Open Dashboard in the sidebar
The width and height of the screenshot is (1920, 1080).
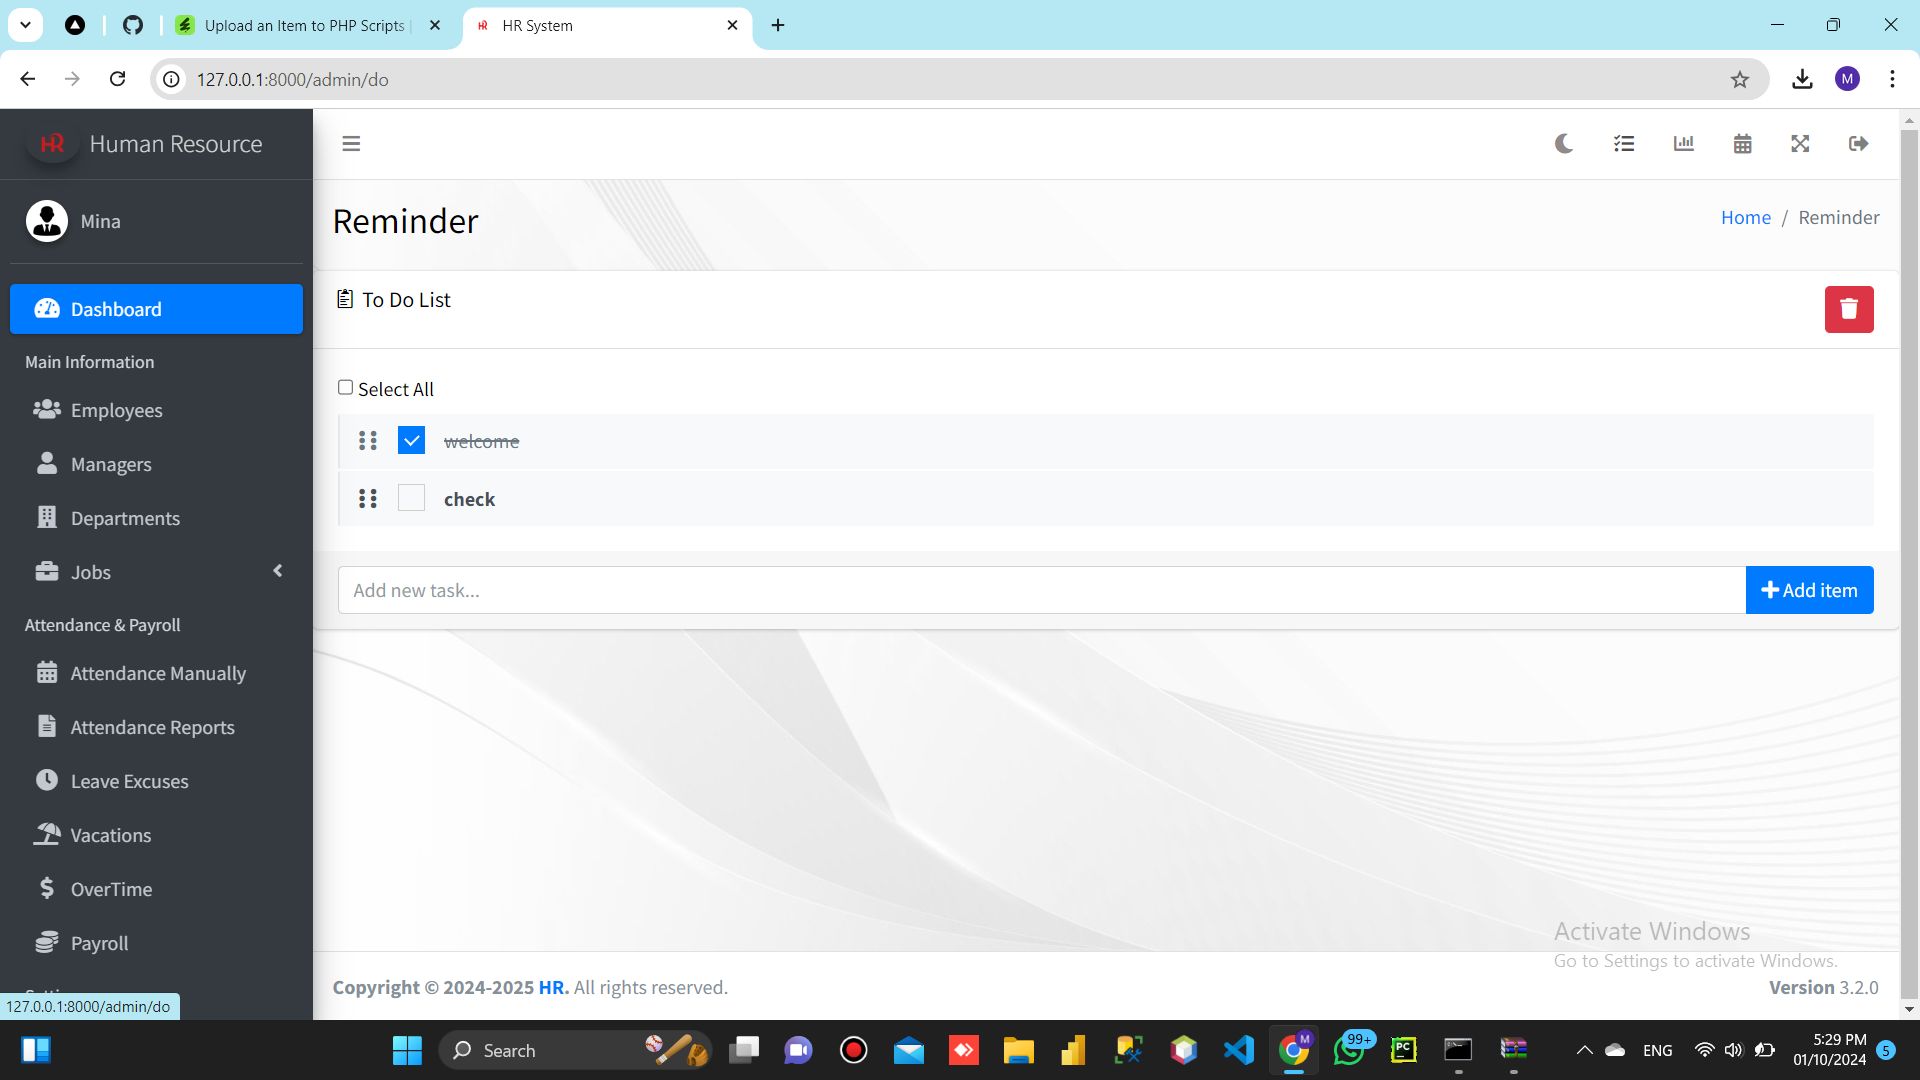click(156, 309)
